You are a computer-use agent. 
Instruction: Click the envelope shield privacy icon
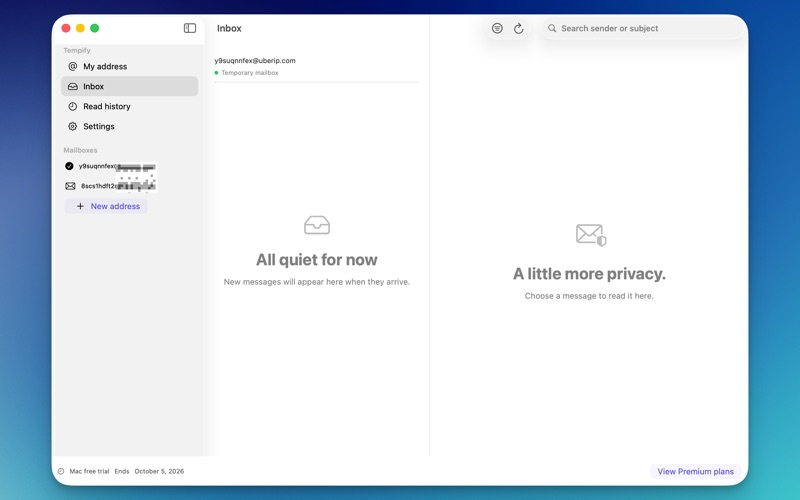point(591,235)
